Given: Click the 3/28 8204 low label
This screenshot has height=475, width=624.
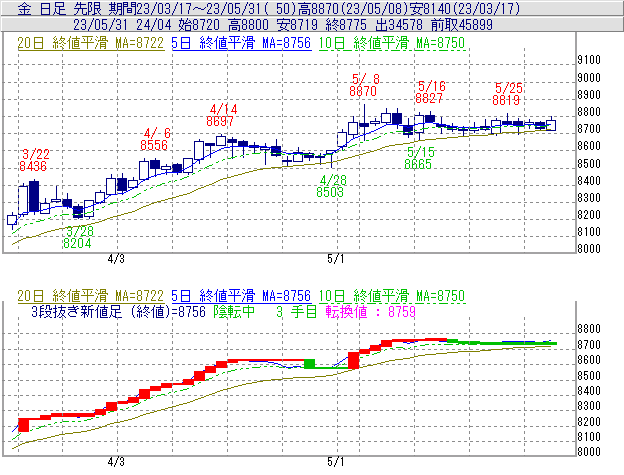Looking at the screenshot, I should (x=78, y=237).
